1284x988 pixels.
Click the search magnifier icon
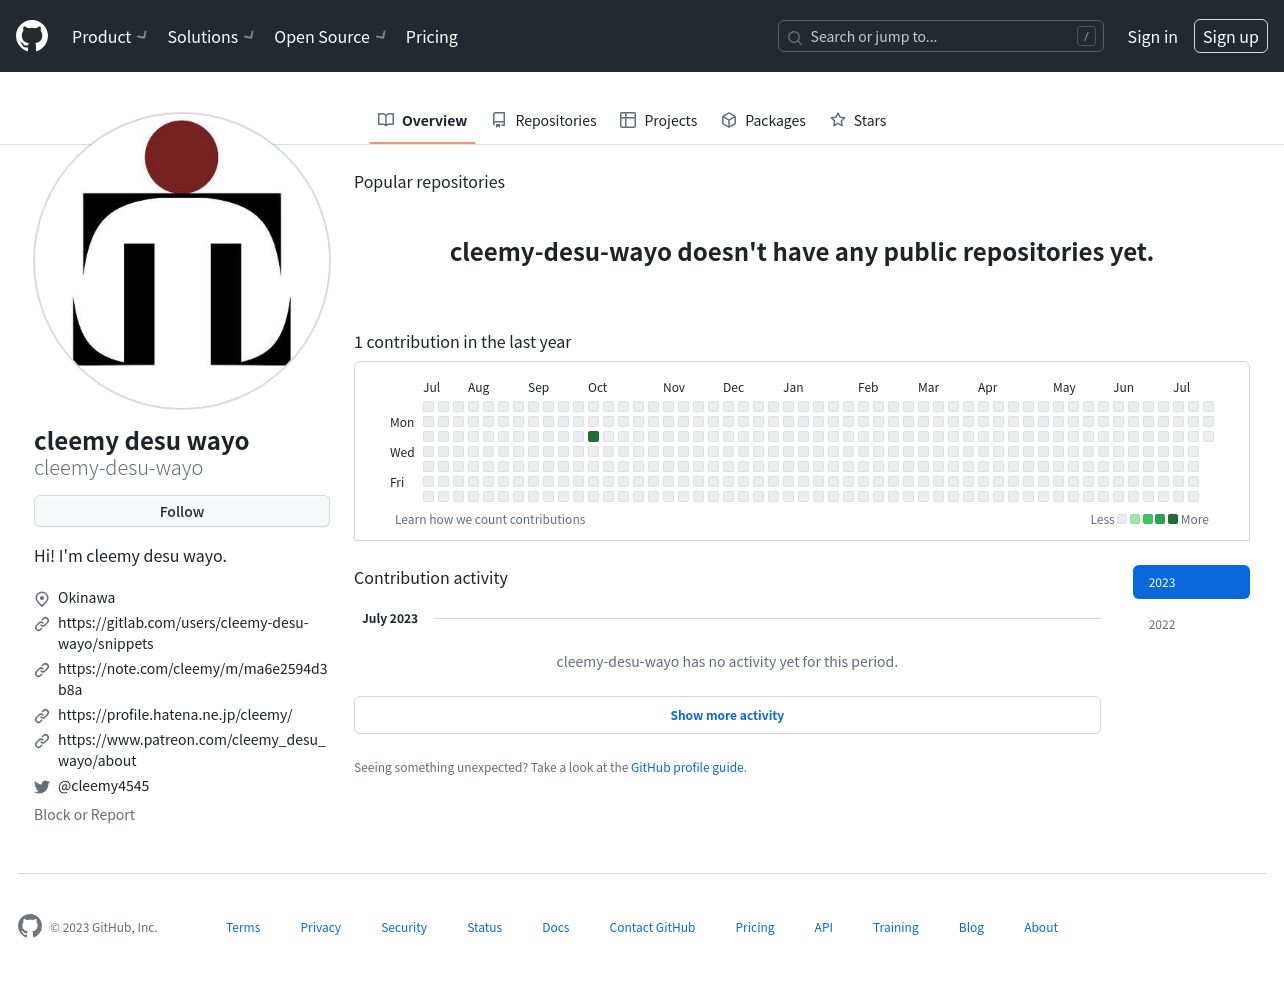click(x=795, y=37)
